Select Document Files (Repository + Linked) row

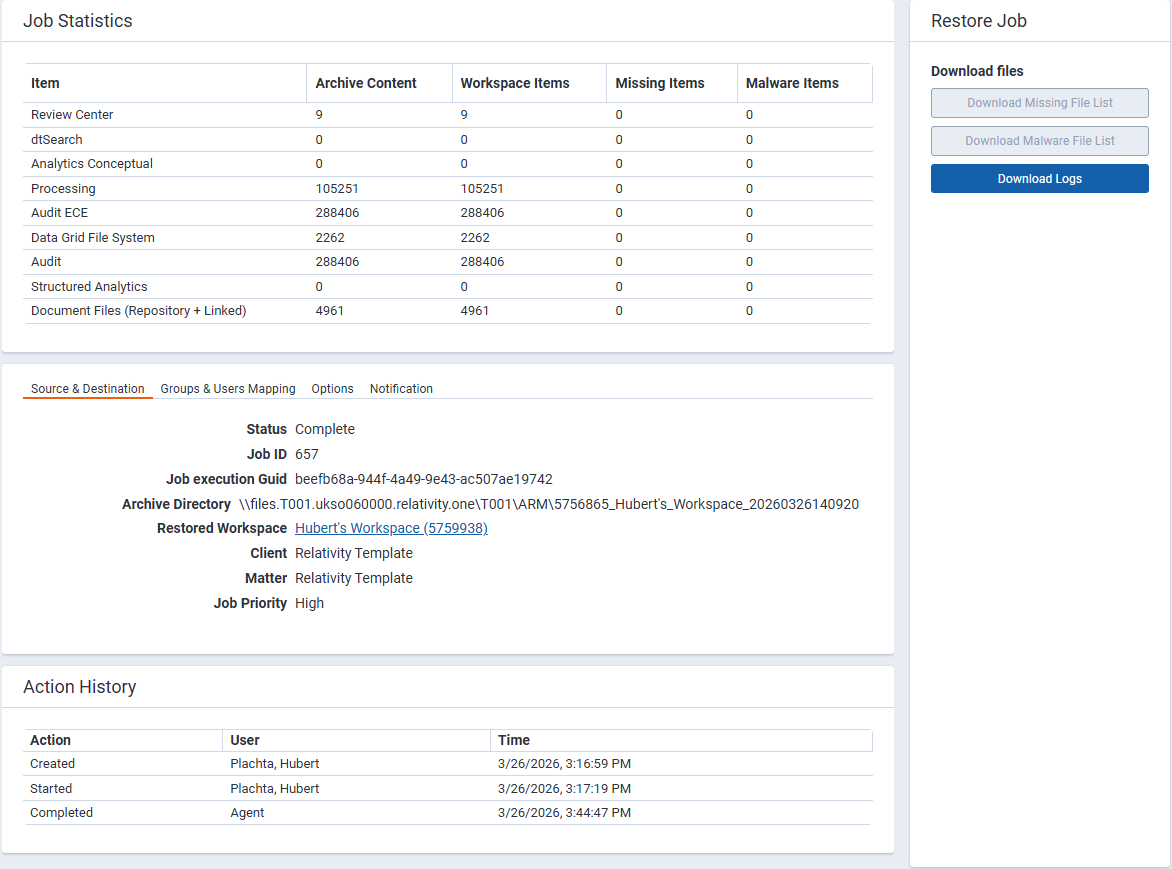[x=448, y=311]
